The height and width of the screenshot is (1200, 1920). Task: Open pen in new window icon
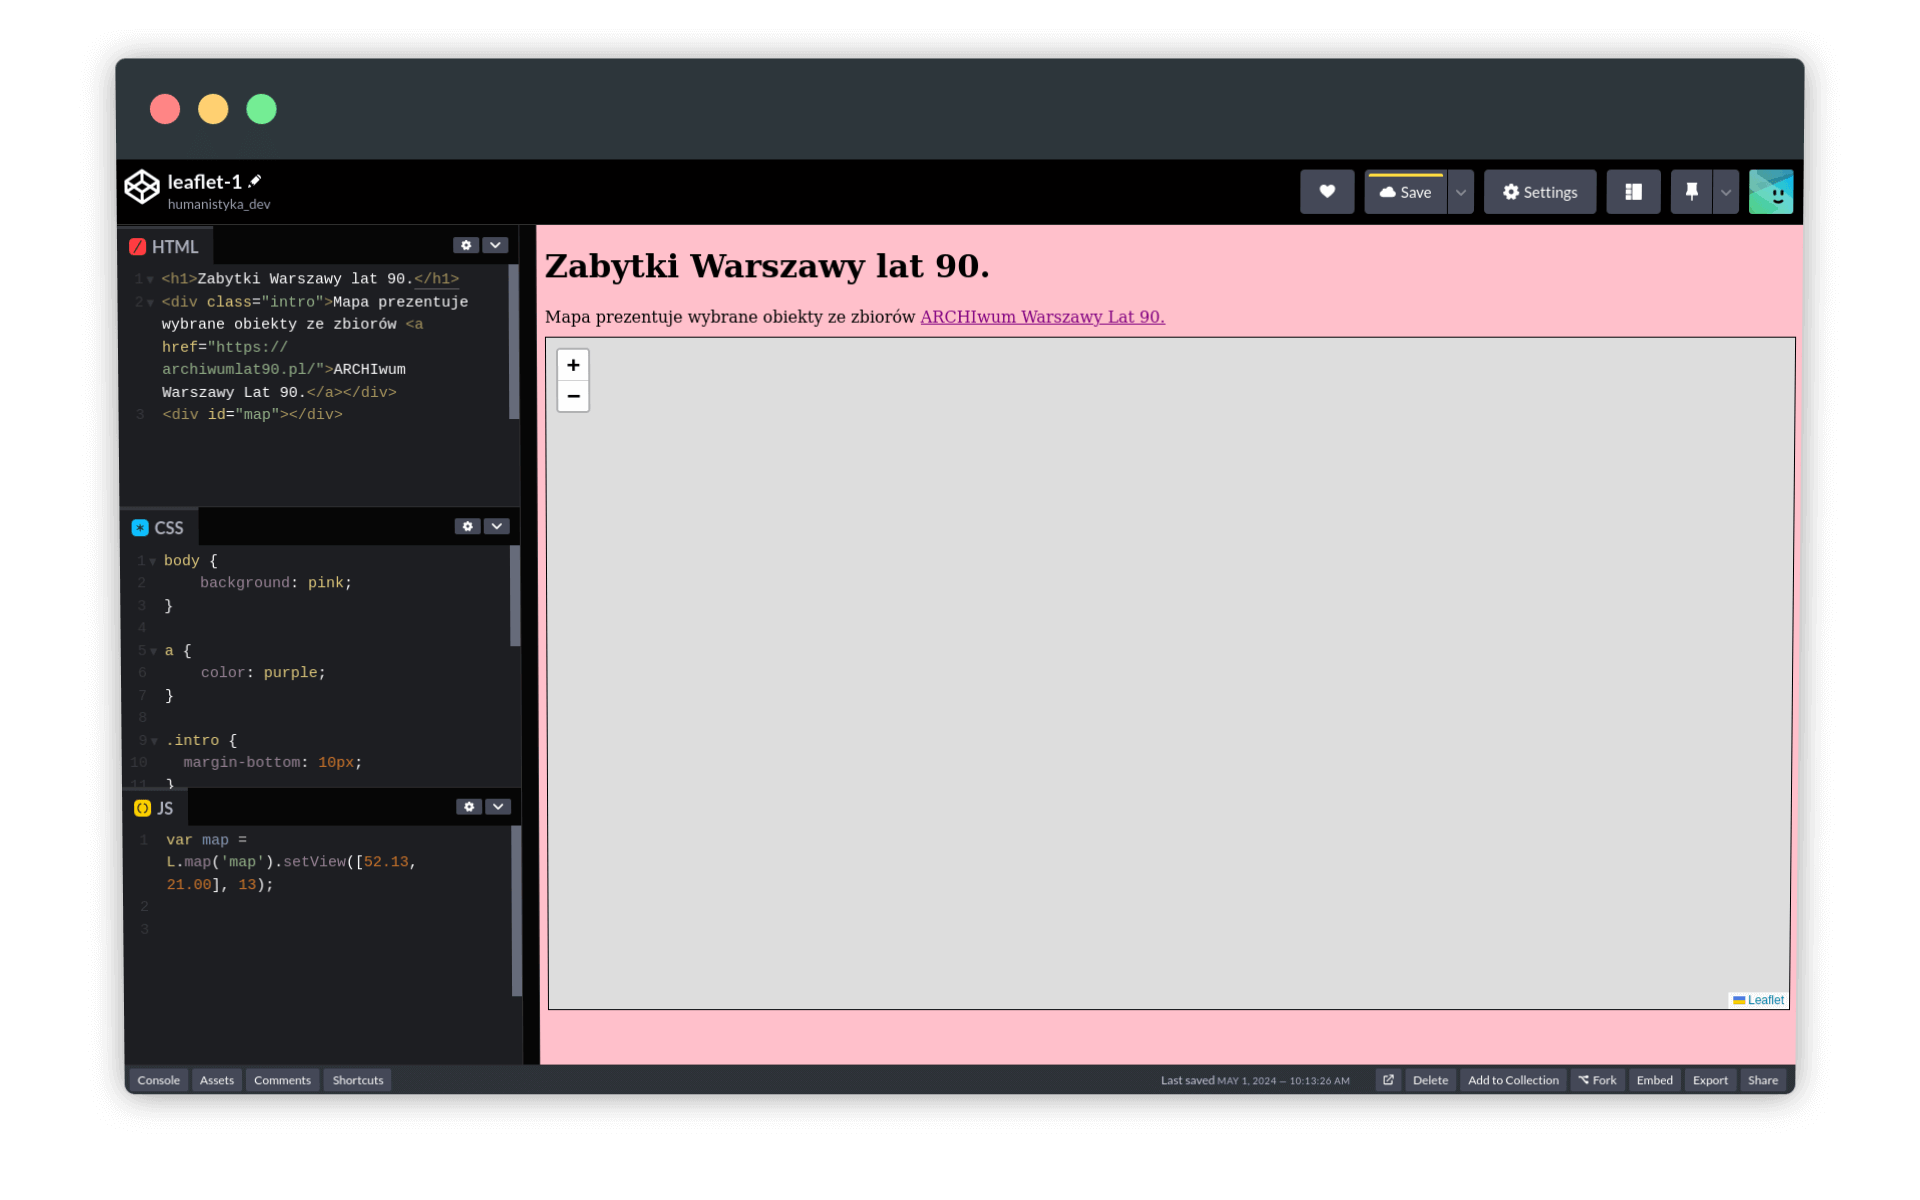1388,1080
